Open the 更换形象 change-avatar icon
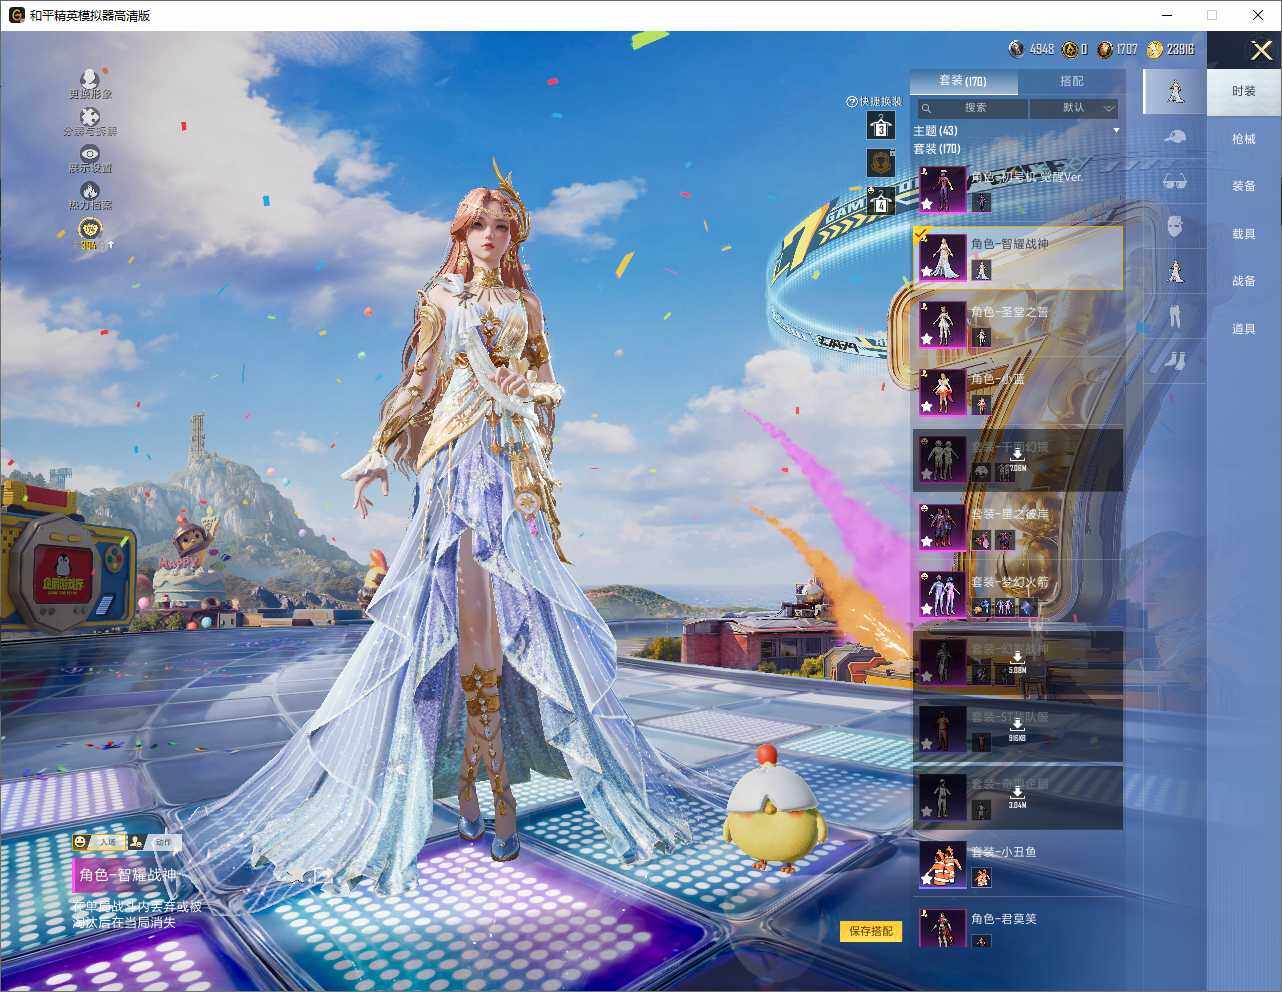This screenshot has width=1282, height=992. [x=89, y=78]
